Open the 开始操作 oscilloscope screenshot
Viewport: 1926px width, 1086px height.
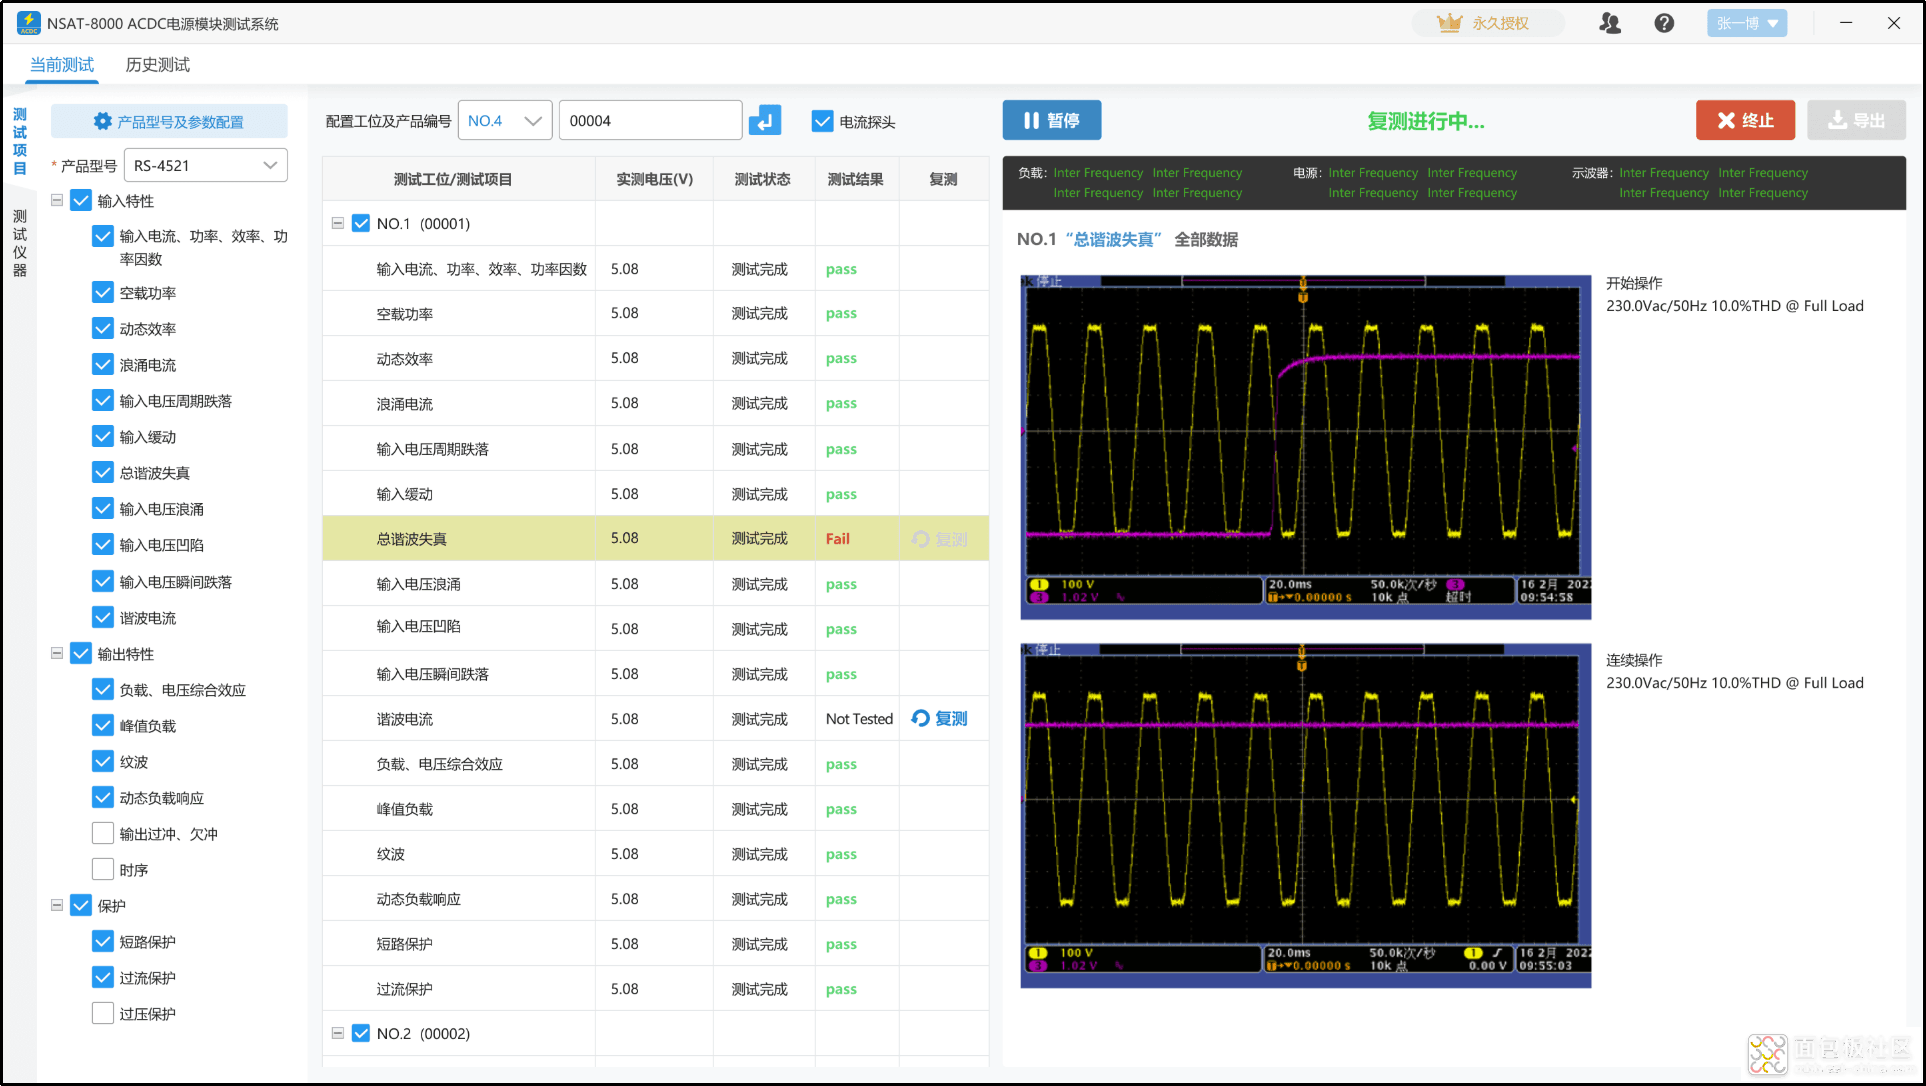tap(1306, 447)
